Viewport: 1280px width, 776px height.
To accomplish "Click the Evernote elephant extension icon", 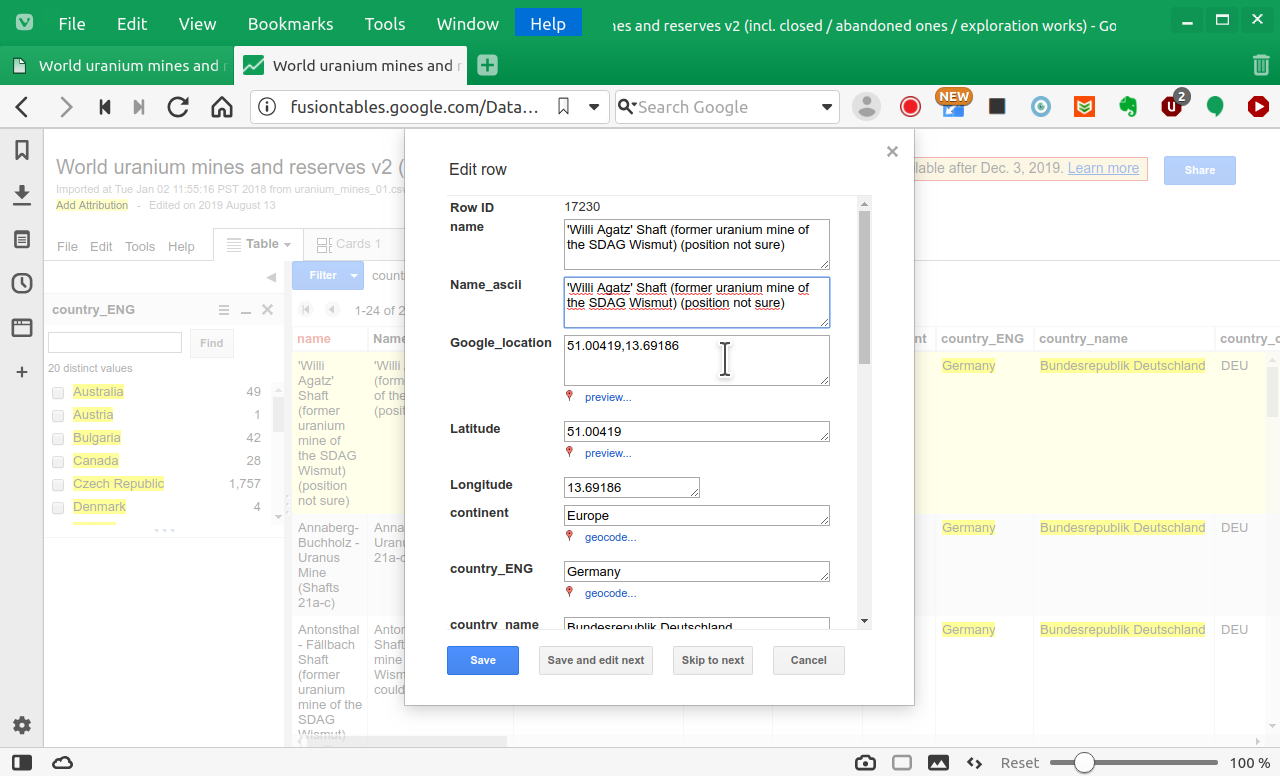I will pyautogui.click(x=1128, y=107).
